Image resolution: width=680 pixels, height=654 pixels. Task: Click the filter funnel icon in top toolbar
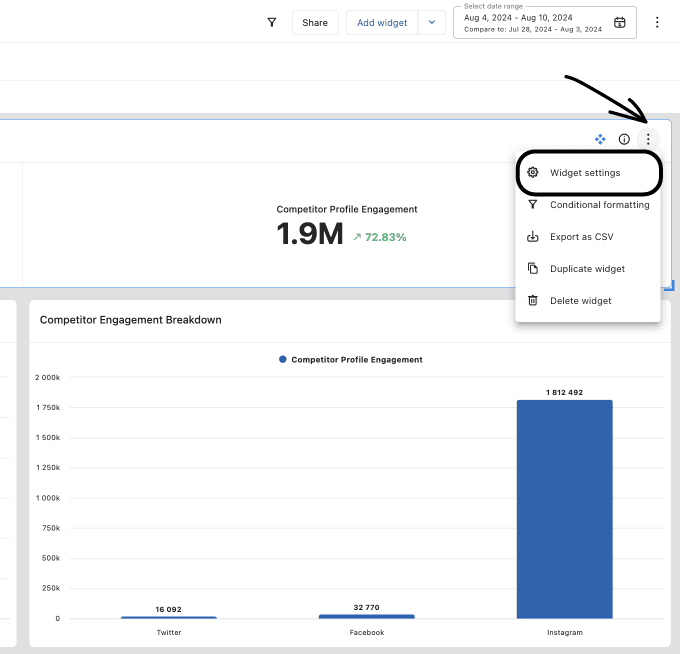pyautogui.click(x=271, y=22)
